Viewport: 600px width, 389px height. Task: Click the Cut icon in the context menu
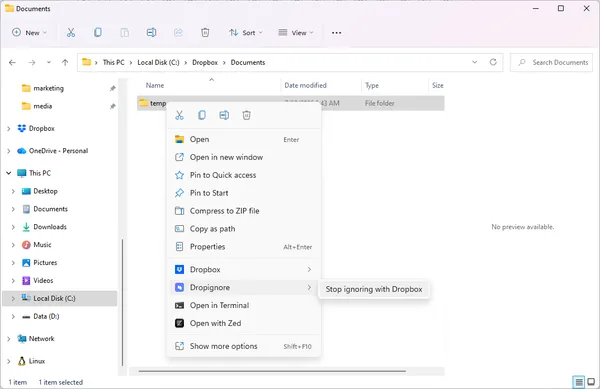click(x=179, y=115)
